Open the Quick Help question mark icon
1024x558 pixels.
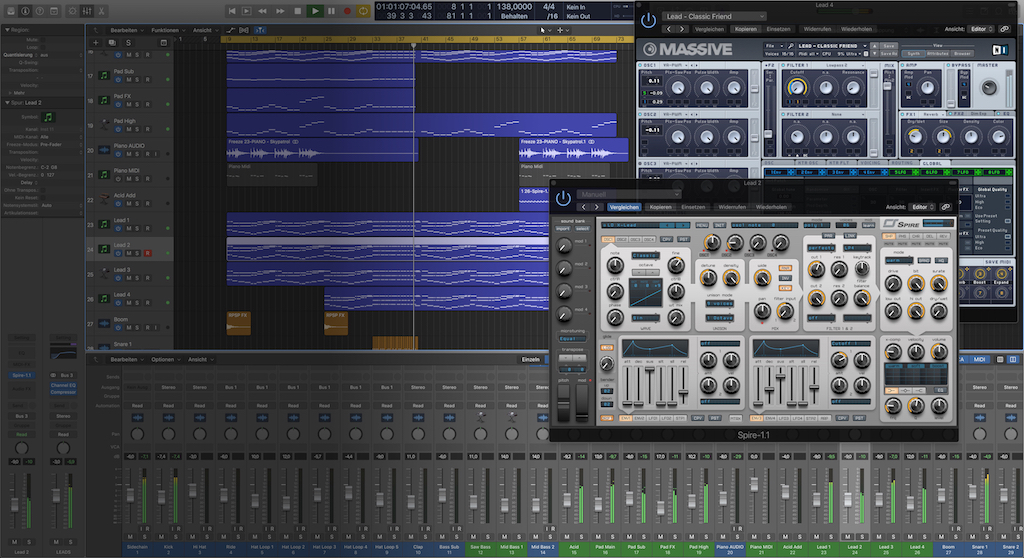[x=40, y=10]
